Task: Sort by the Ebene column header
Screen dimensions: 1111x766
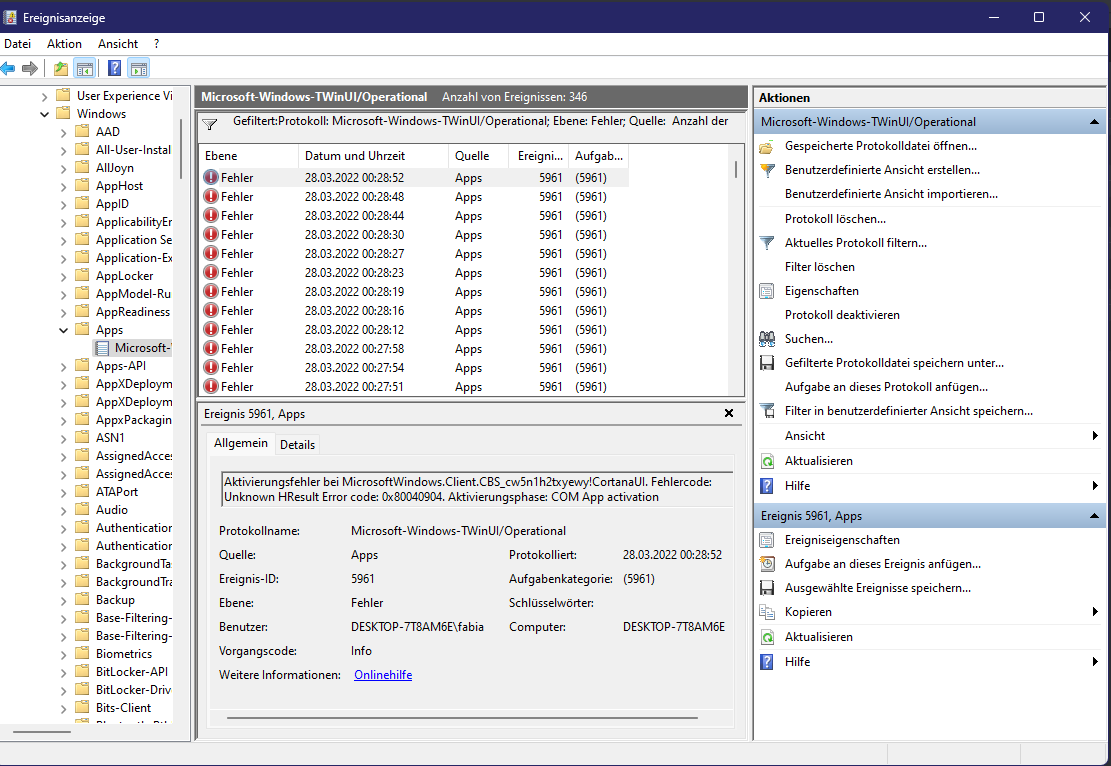Action: click(x=249, y=156)
